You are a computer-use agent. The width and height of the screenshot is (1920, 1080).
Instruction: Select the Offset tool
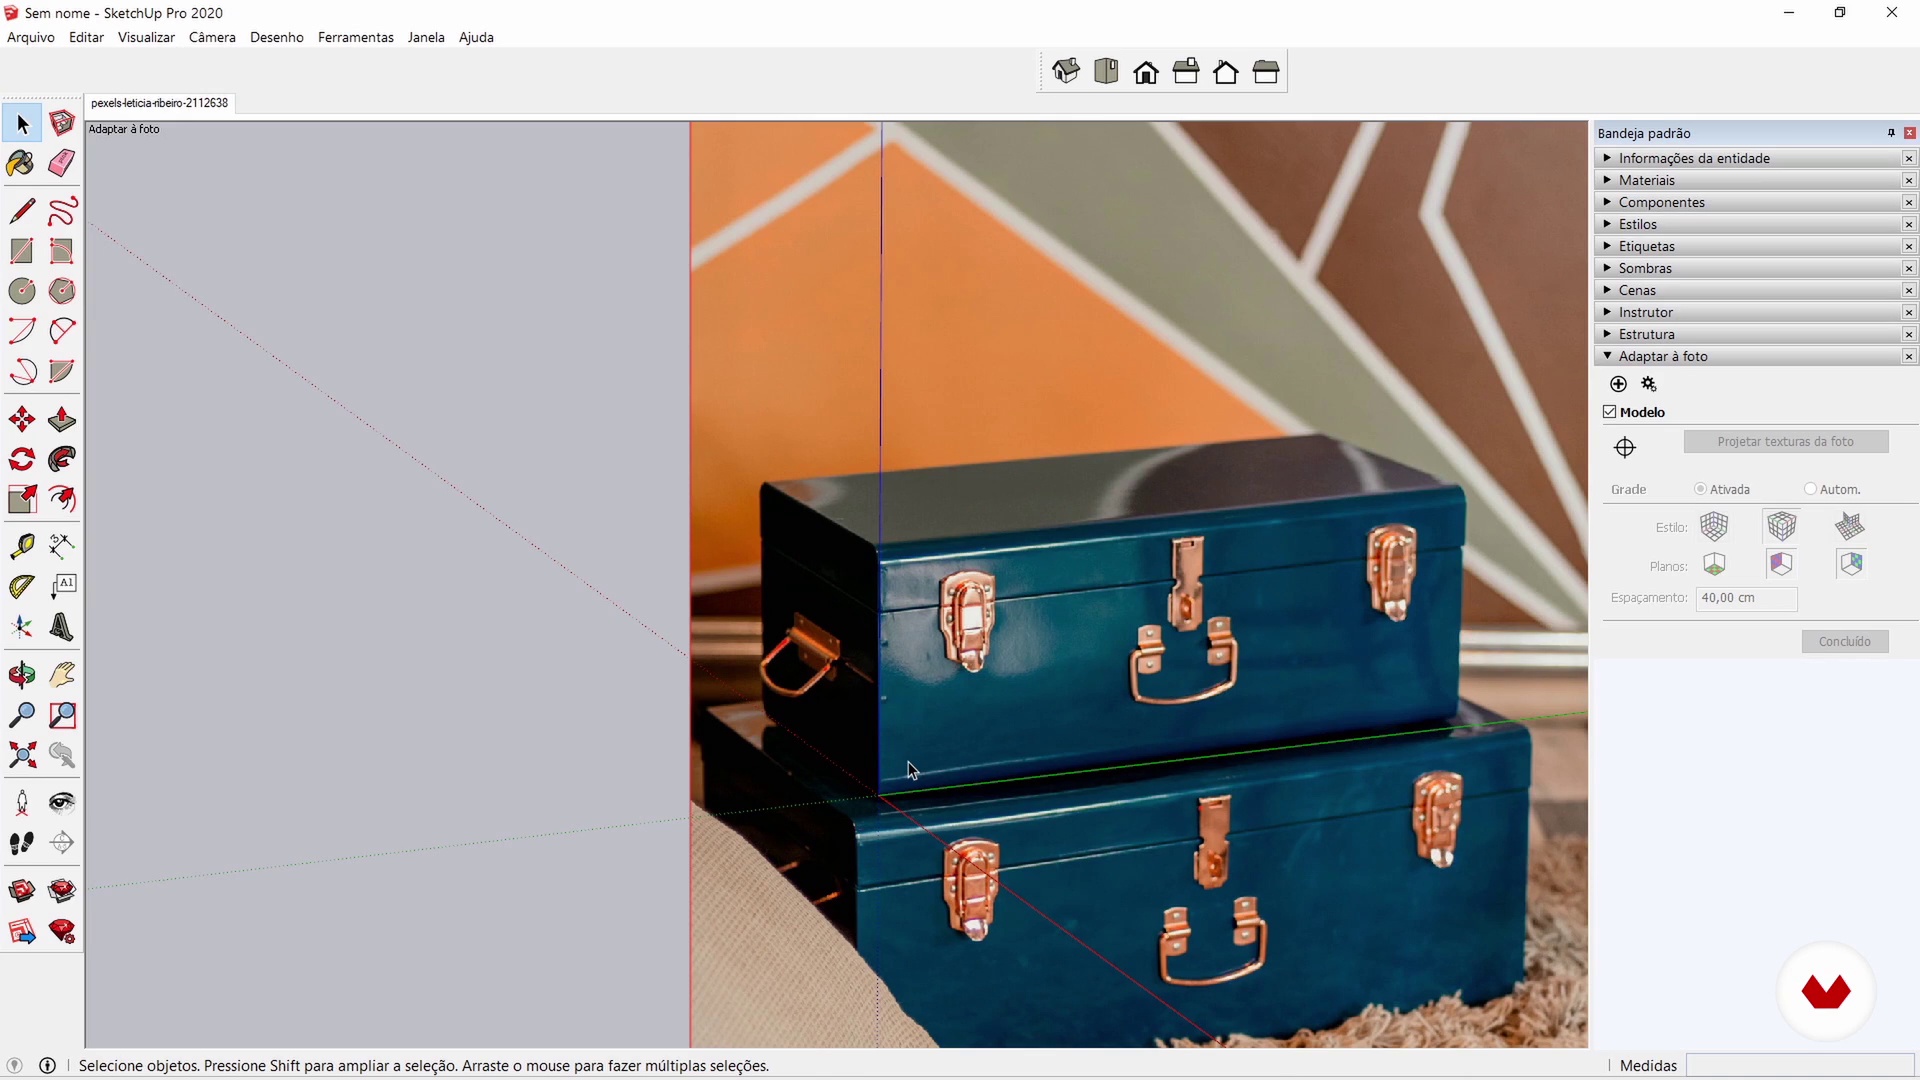[62, 499]
